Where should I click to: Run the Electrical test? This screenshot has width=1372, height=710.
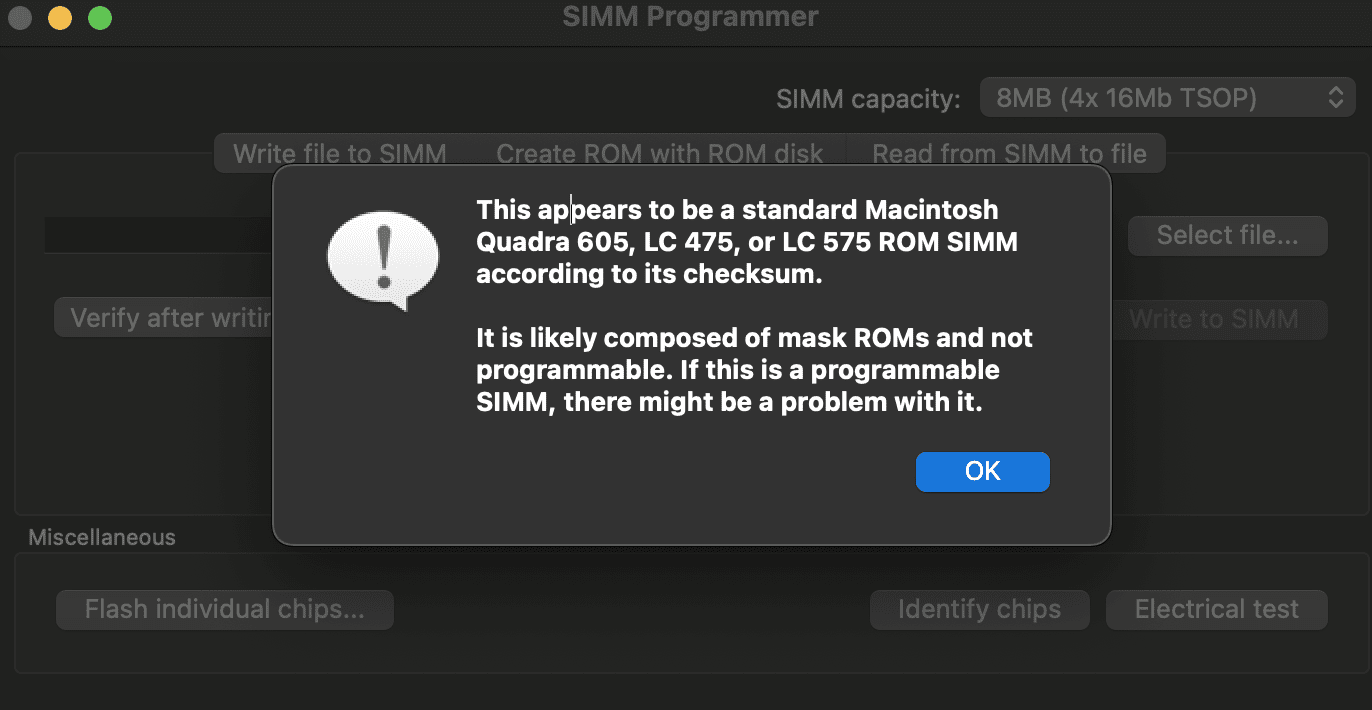(1216, 609)
